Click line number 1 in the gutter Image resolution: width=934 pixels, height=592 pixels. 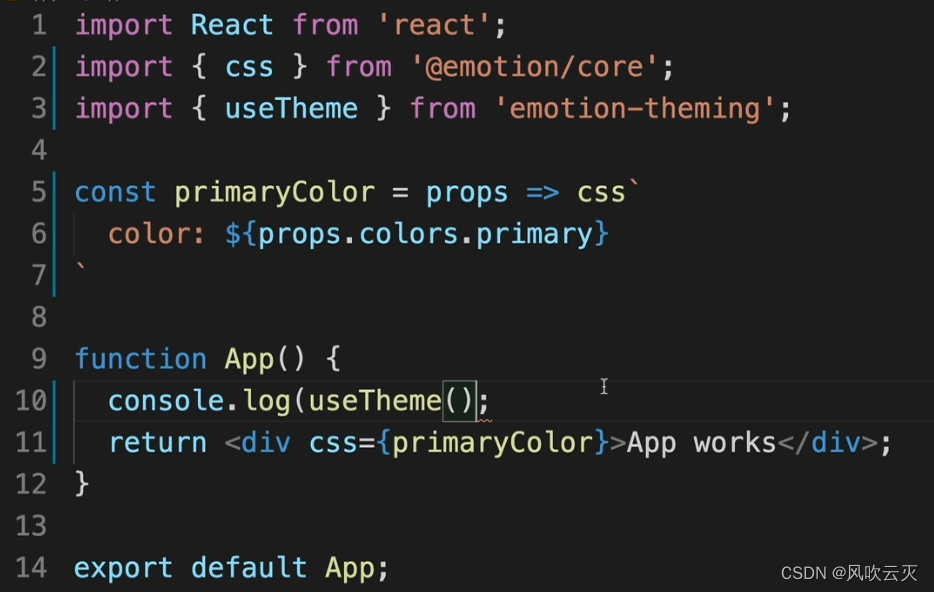pyautogui.click(x=39, y=25)
